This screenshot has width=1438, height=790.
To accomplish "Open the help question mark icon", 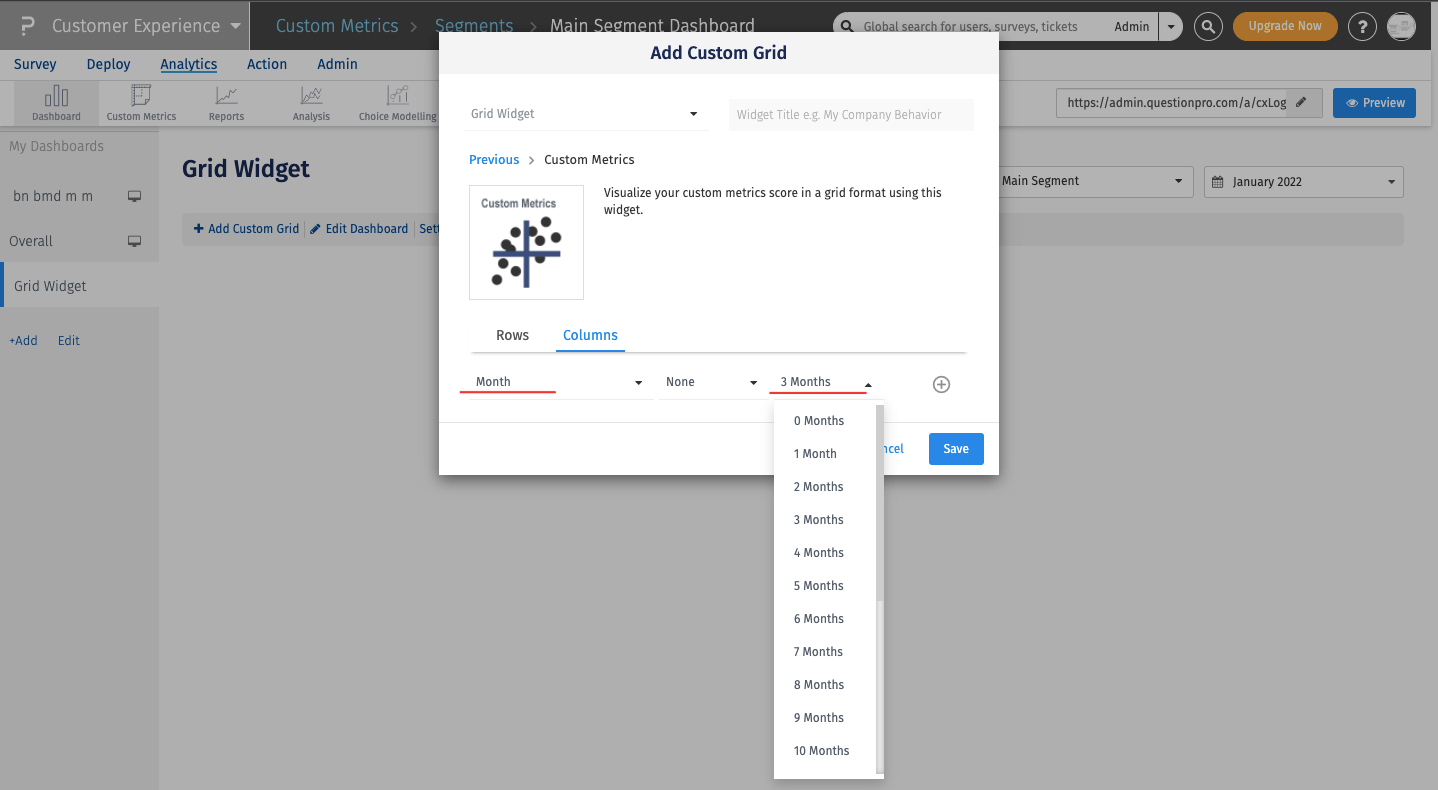I will coord(1362,26).
